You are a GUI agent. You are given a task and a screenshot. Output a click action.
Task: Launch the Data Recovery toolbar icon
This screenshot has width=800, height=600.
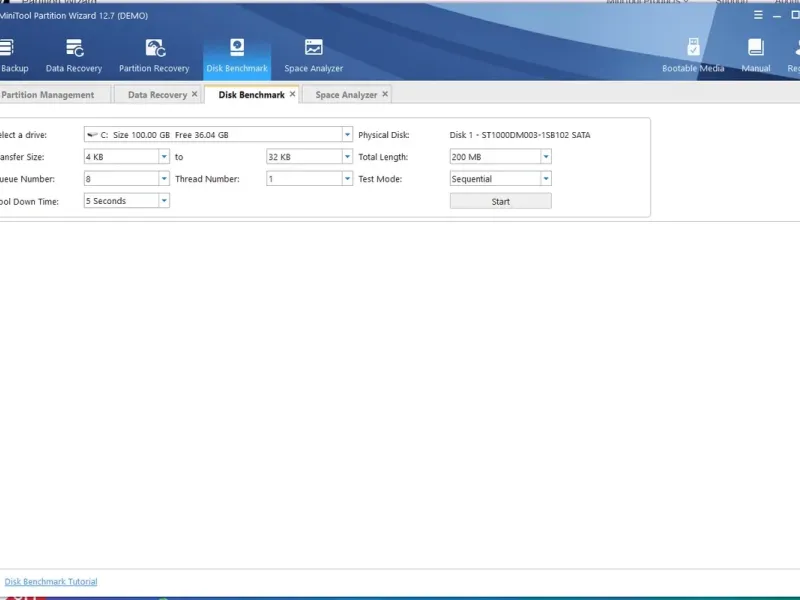coord(74,48)
